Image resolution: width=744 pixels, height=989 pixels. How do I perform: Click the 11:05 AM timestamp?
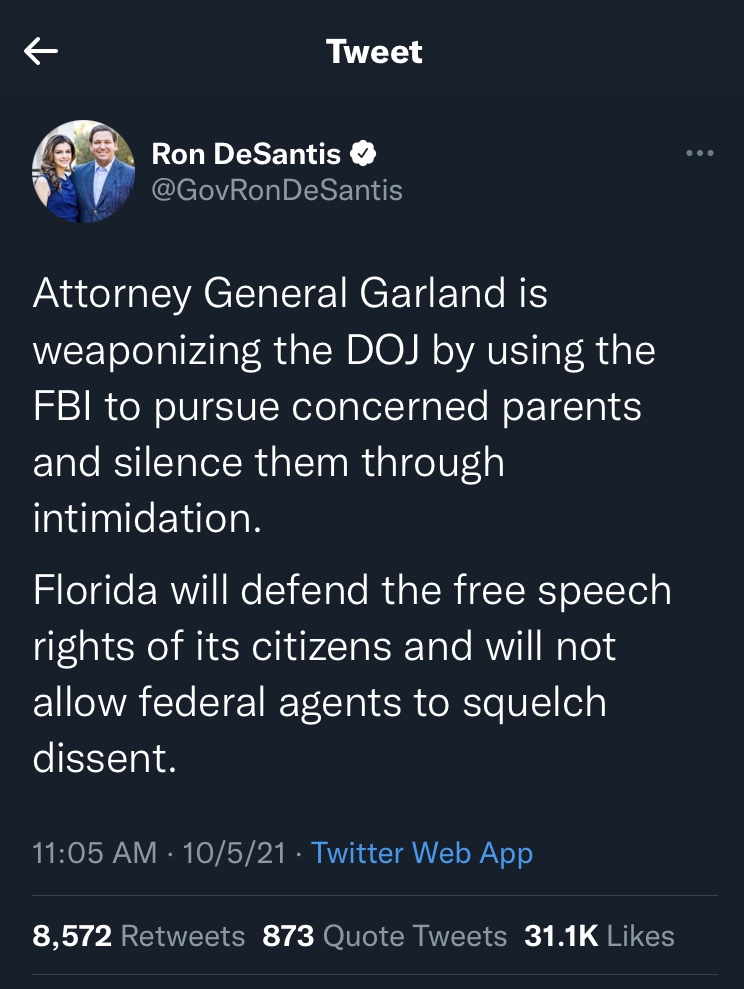pyautogui.click(x=94, y=853)
